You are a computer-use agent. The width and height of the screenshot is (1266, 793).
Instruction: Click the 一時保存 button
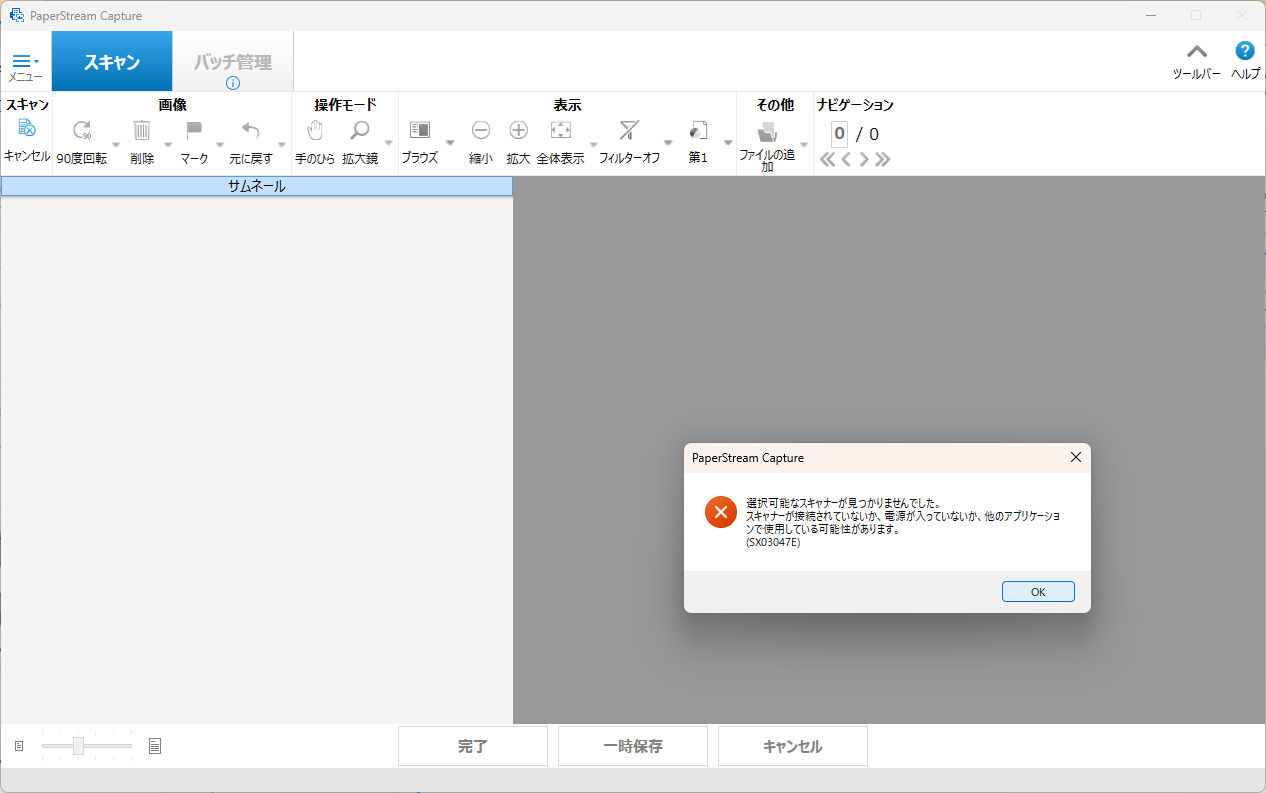633,746
